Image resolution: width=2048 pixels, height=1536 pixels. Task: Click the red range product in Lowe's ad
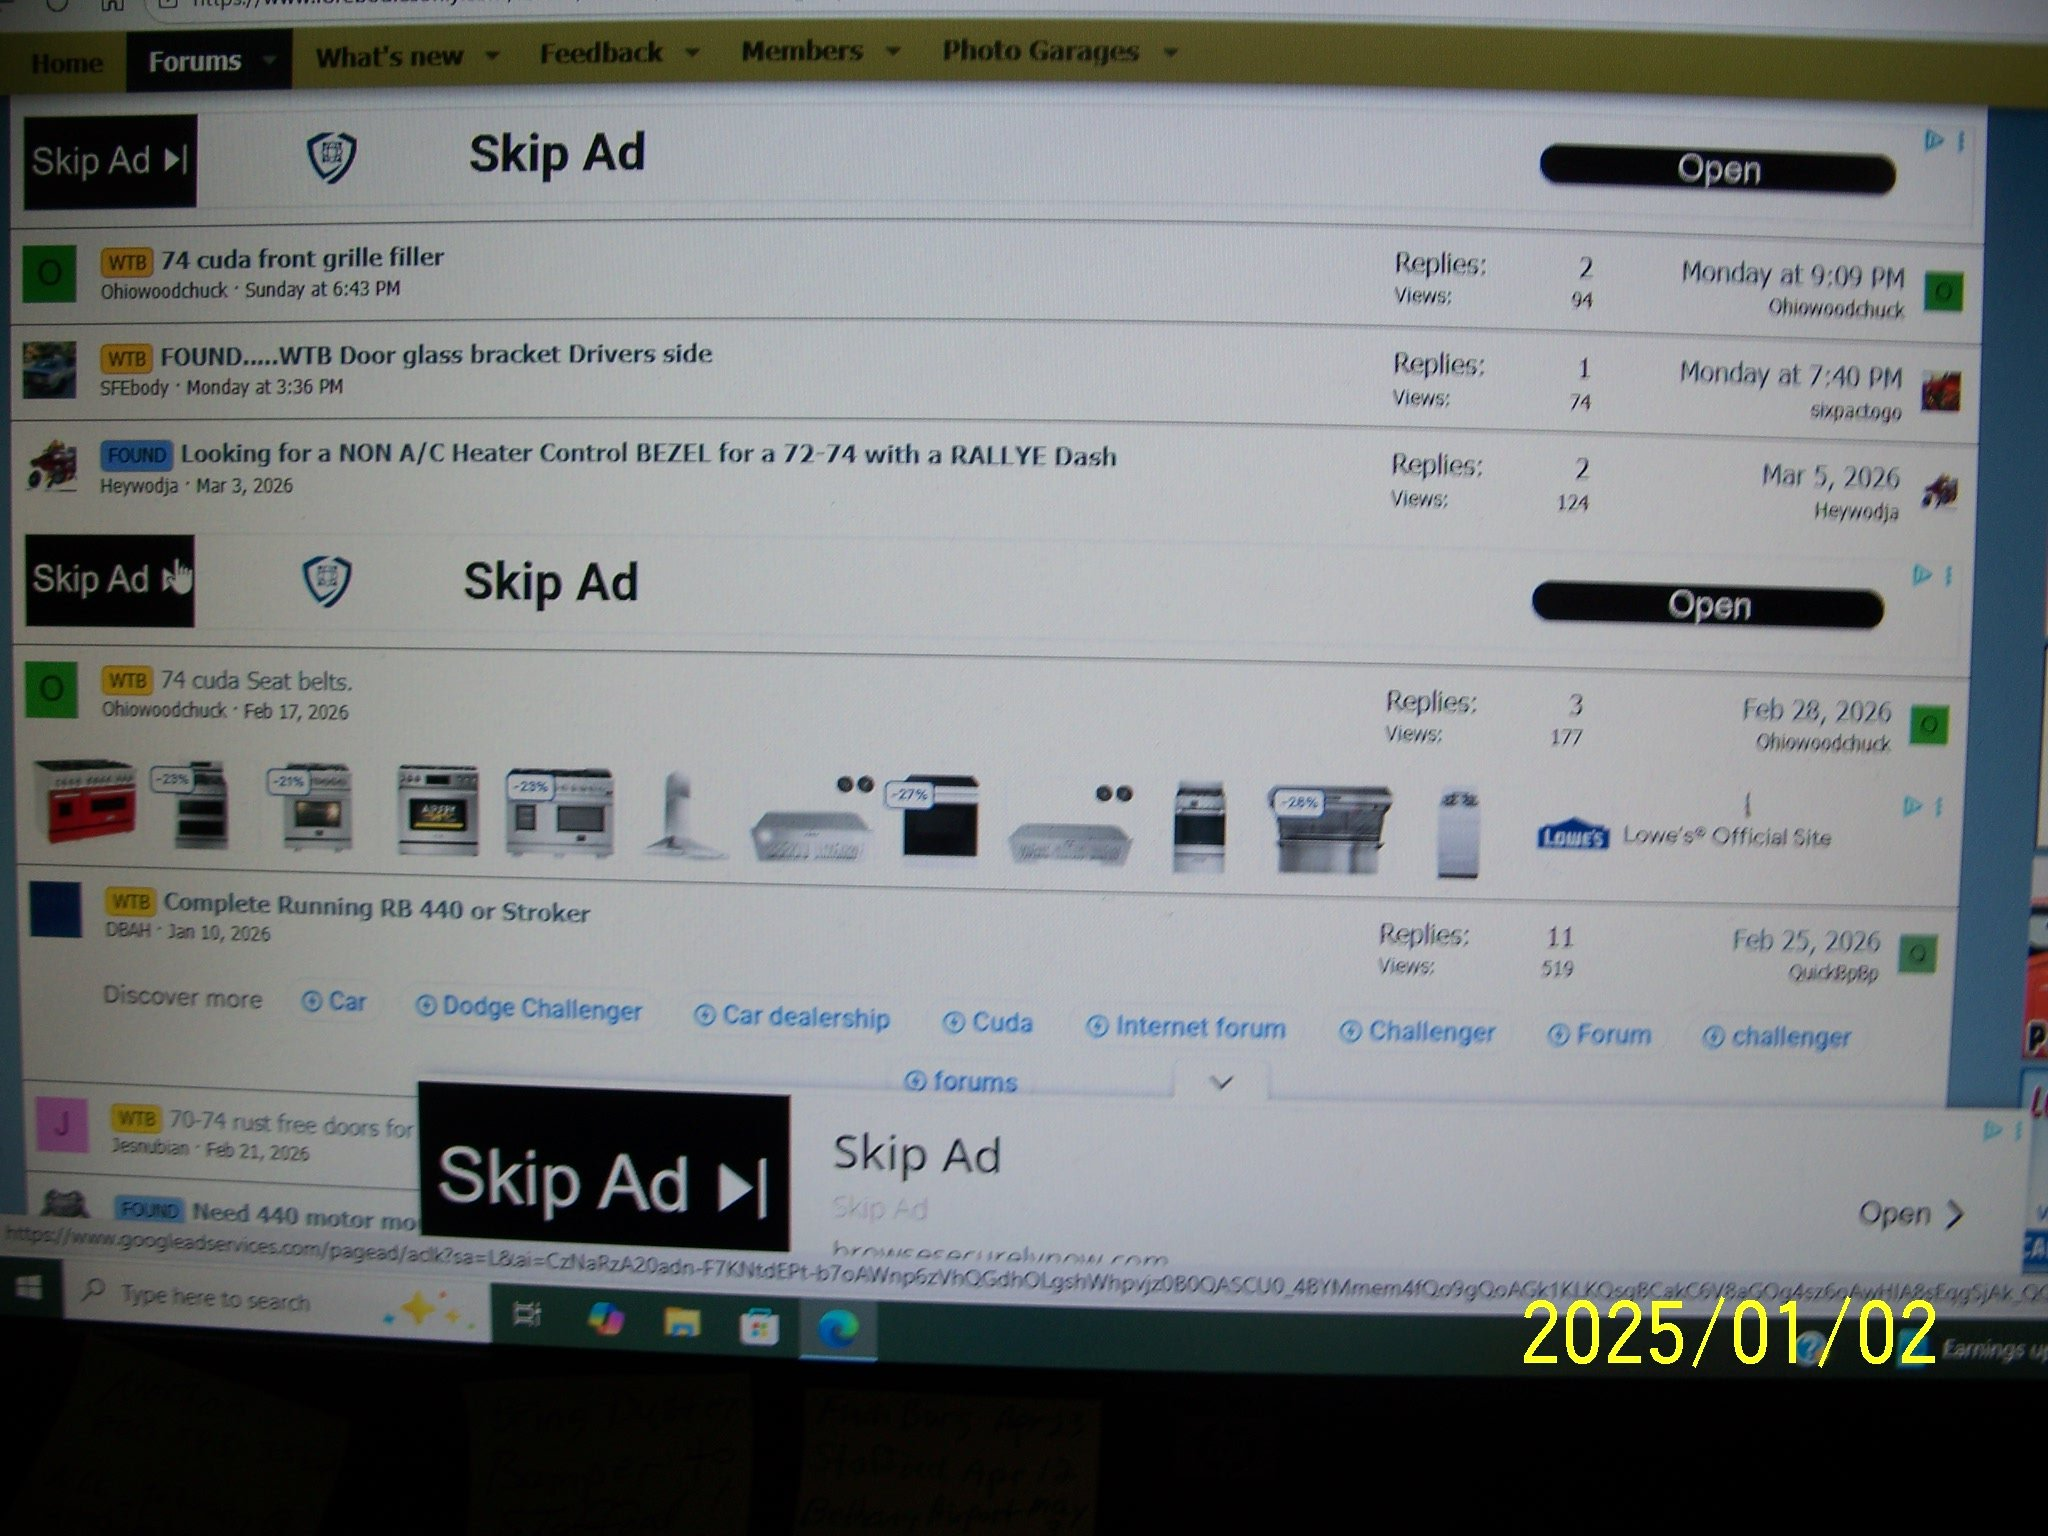click(x=84, y=803)
